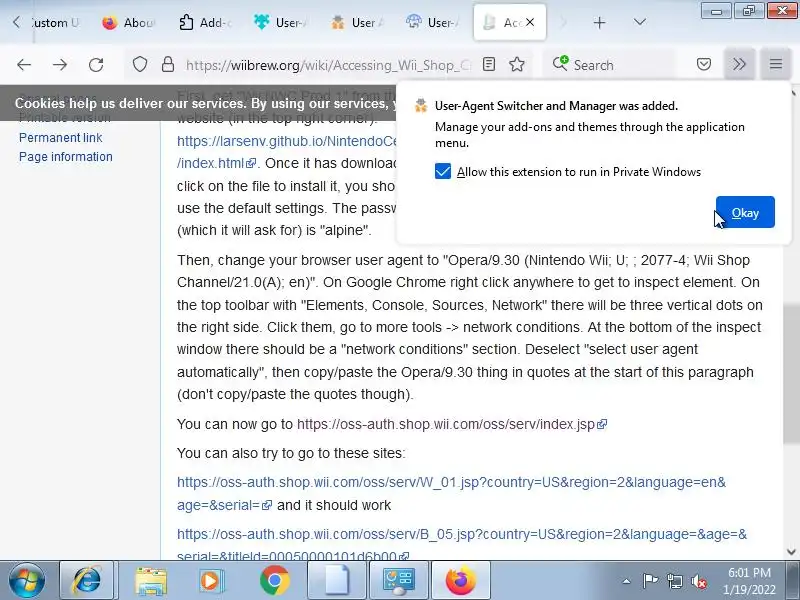Launch Internet Explorer from the taskbar
This screenshot has height=600, width=800.
86,580
